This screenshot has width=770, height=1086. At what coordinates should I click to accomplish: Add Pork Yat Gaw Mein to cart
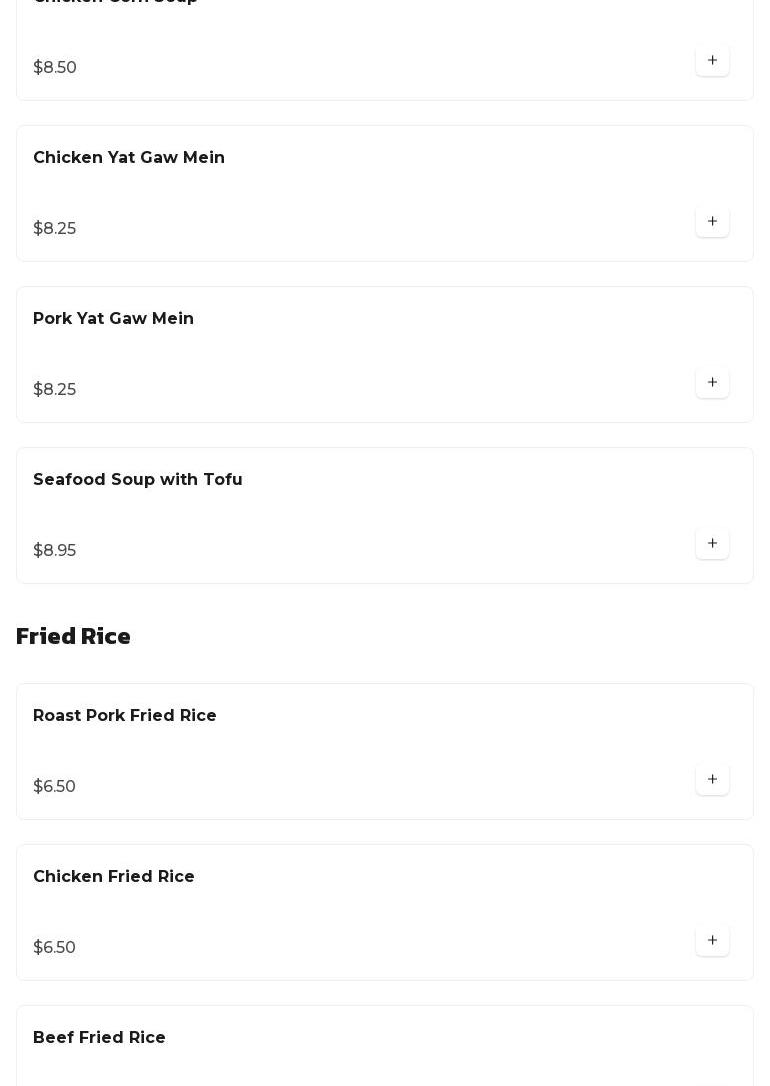click(712, 383)
